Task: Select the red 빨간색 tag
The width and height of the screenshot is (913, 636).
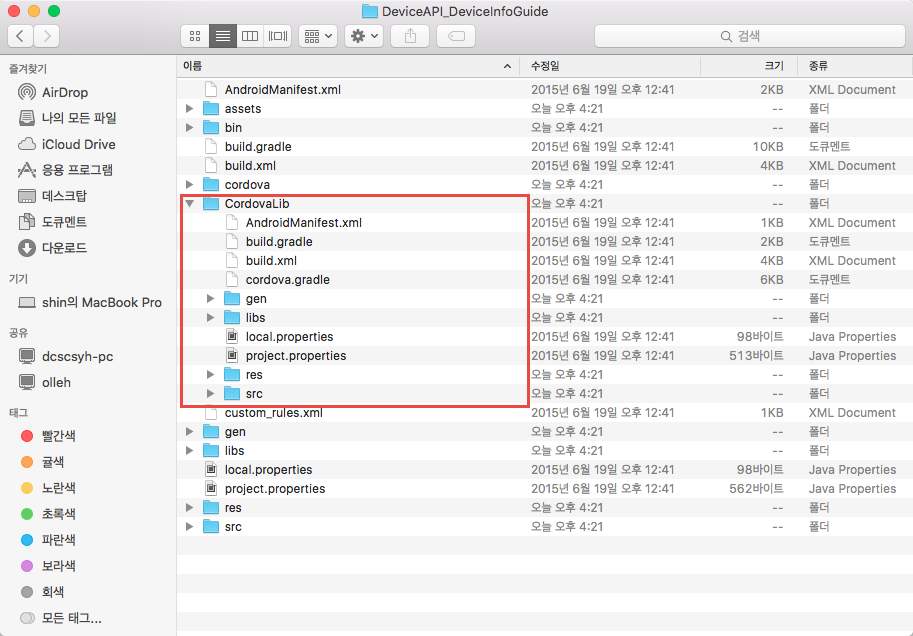Action: (x=58, y=436)
